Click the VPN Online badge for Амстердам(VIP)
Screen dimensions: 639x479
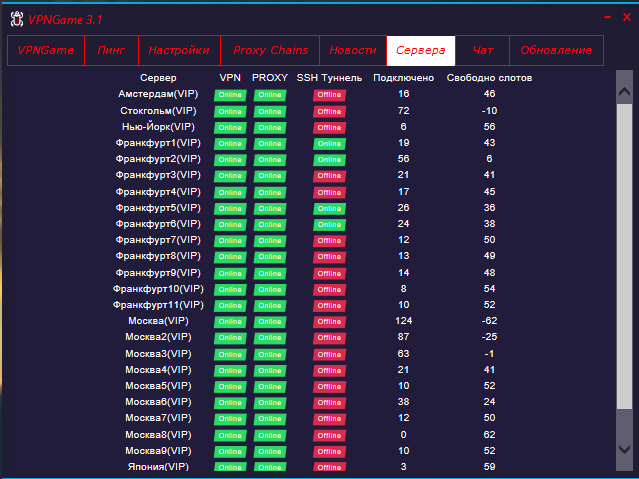pos(230,95)
